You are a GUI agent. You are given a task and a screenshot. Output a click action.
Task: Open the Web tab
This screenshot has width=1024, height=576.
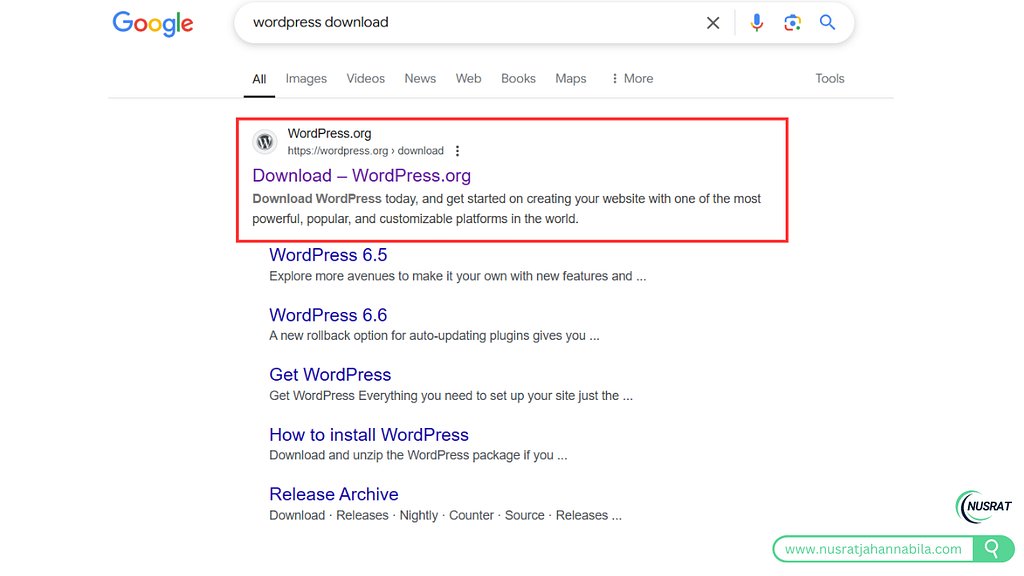[468, 78]
